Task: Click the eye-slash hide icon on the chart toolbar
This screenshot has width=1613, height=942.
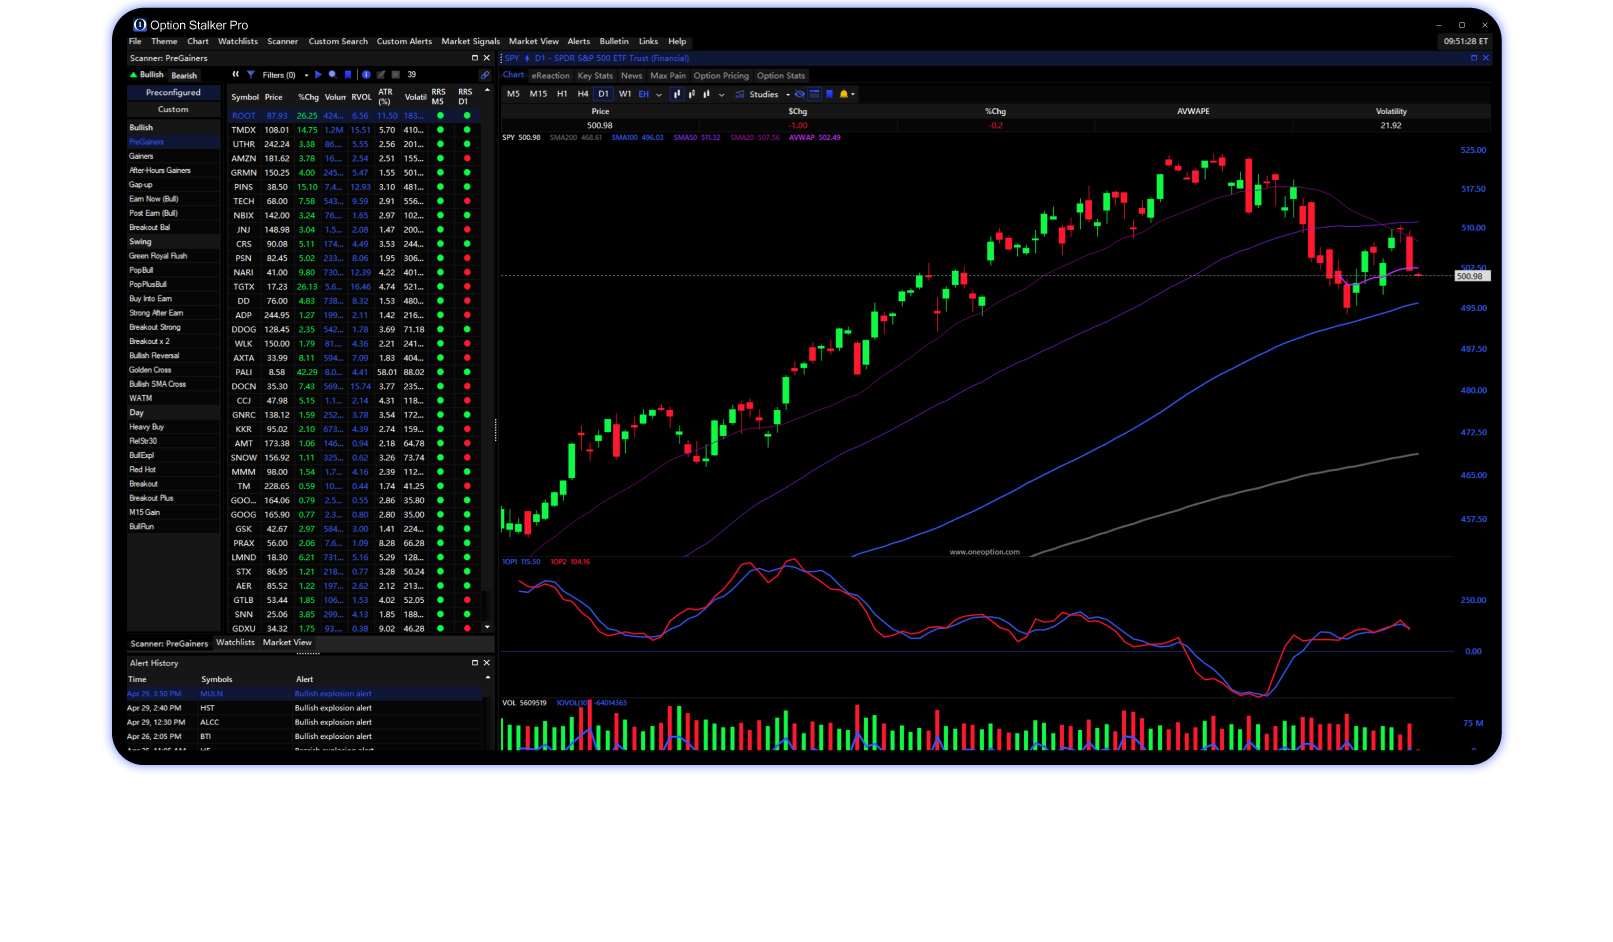Action: [800, 94]
